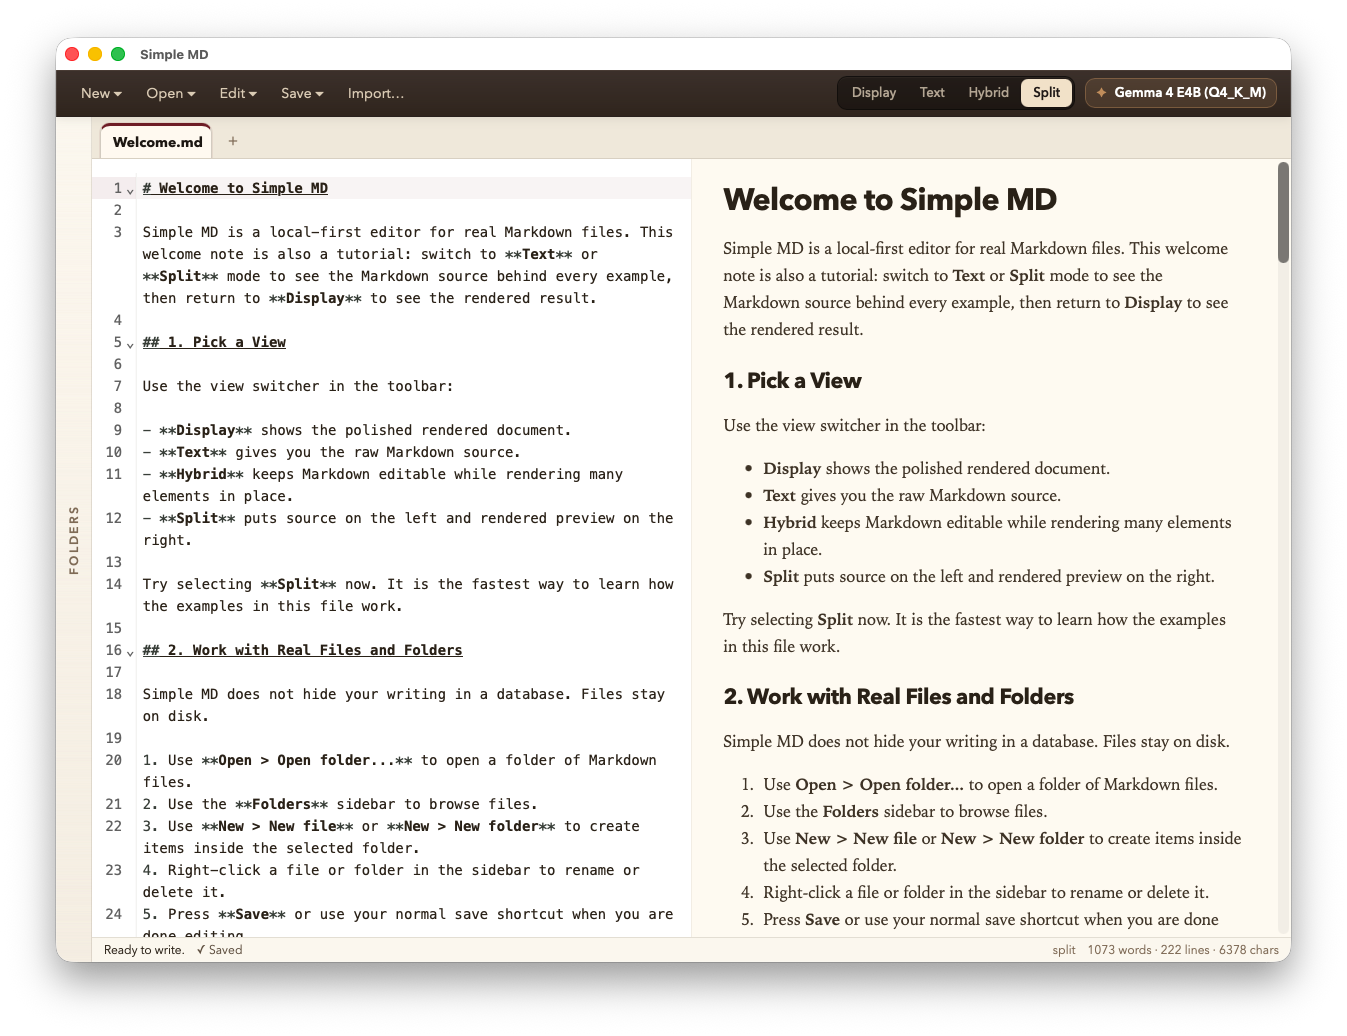Click source line '– **Text** gives you the raw Markdown source.'
Viewport: 1347px width, 1036px height.
coord(331,452)
